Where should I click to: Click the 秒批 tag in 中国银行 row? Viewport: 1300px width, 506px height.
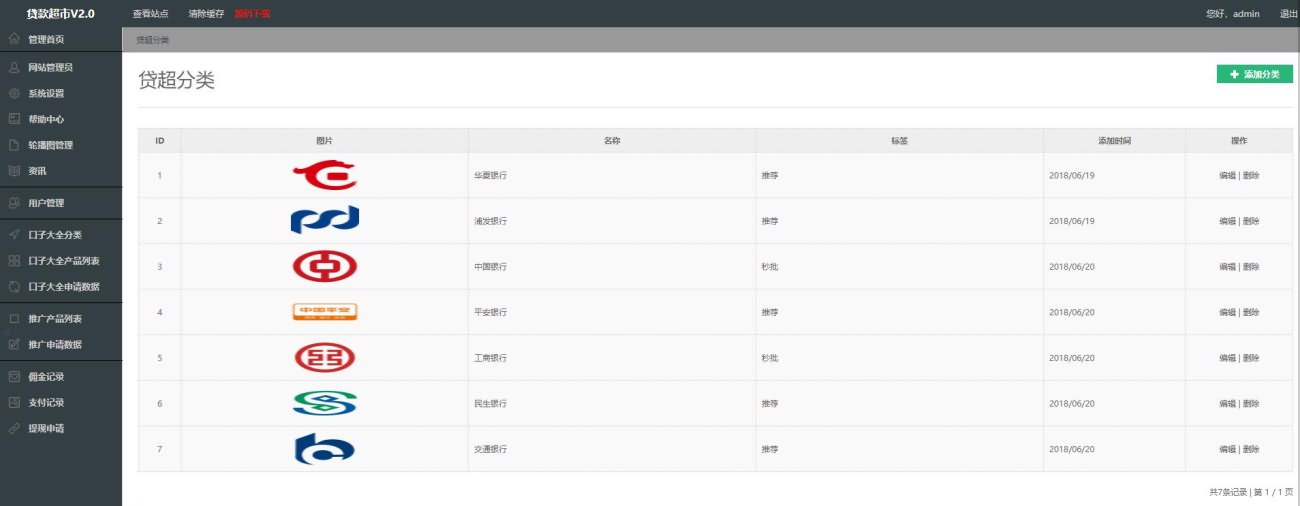(769, 267)
